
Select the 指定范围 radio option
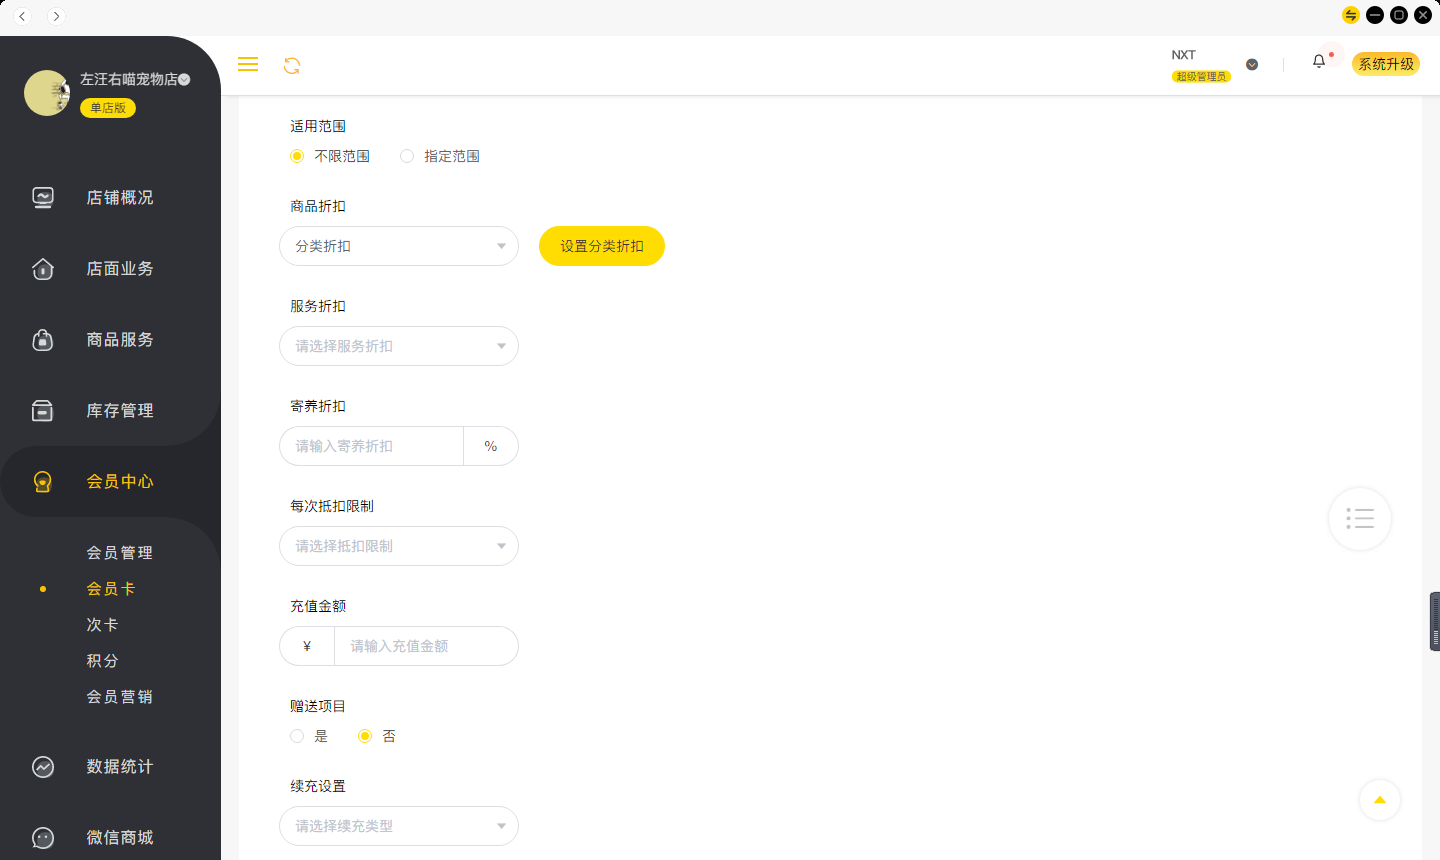click(x=407, y=156)
